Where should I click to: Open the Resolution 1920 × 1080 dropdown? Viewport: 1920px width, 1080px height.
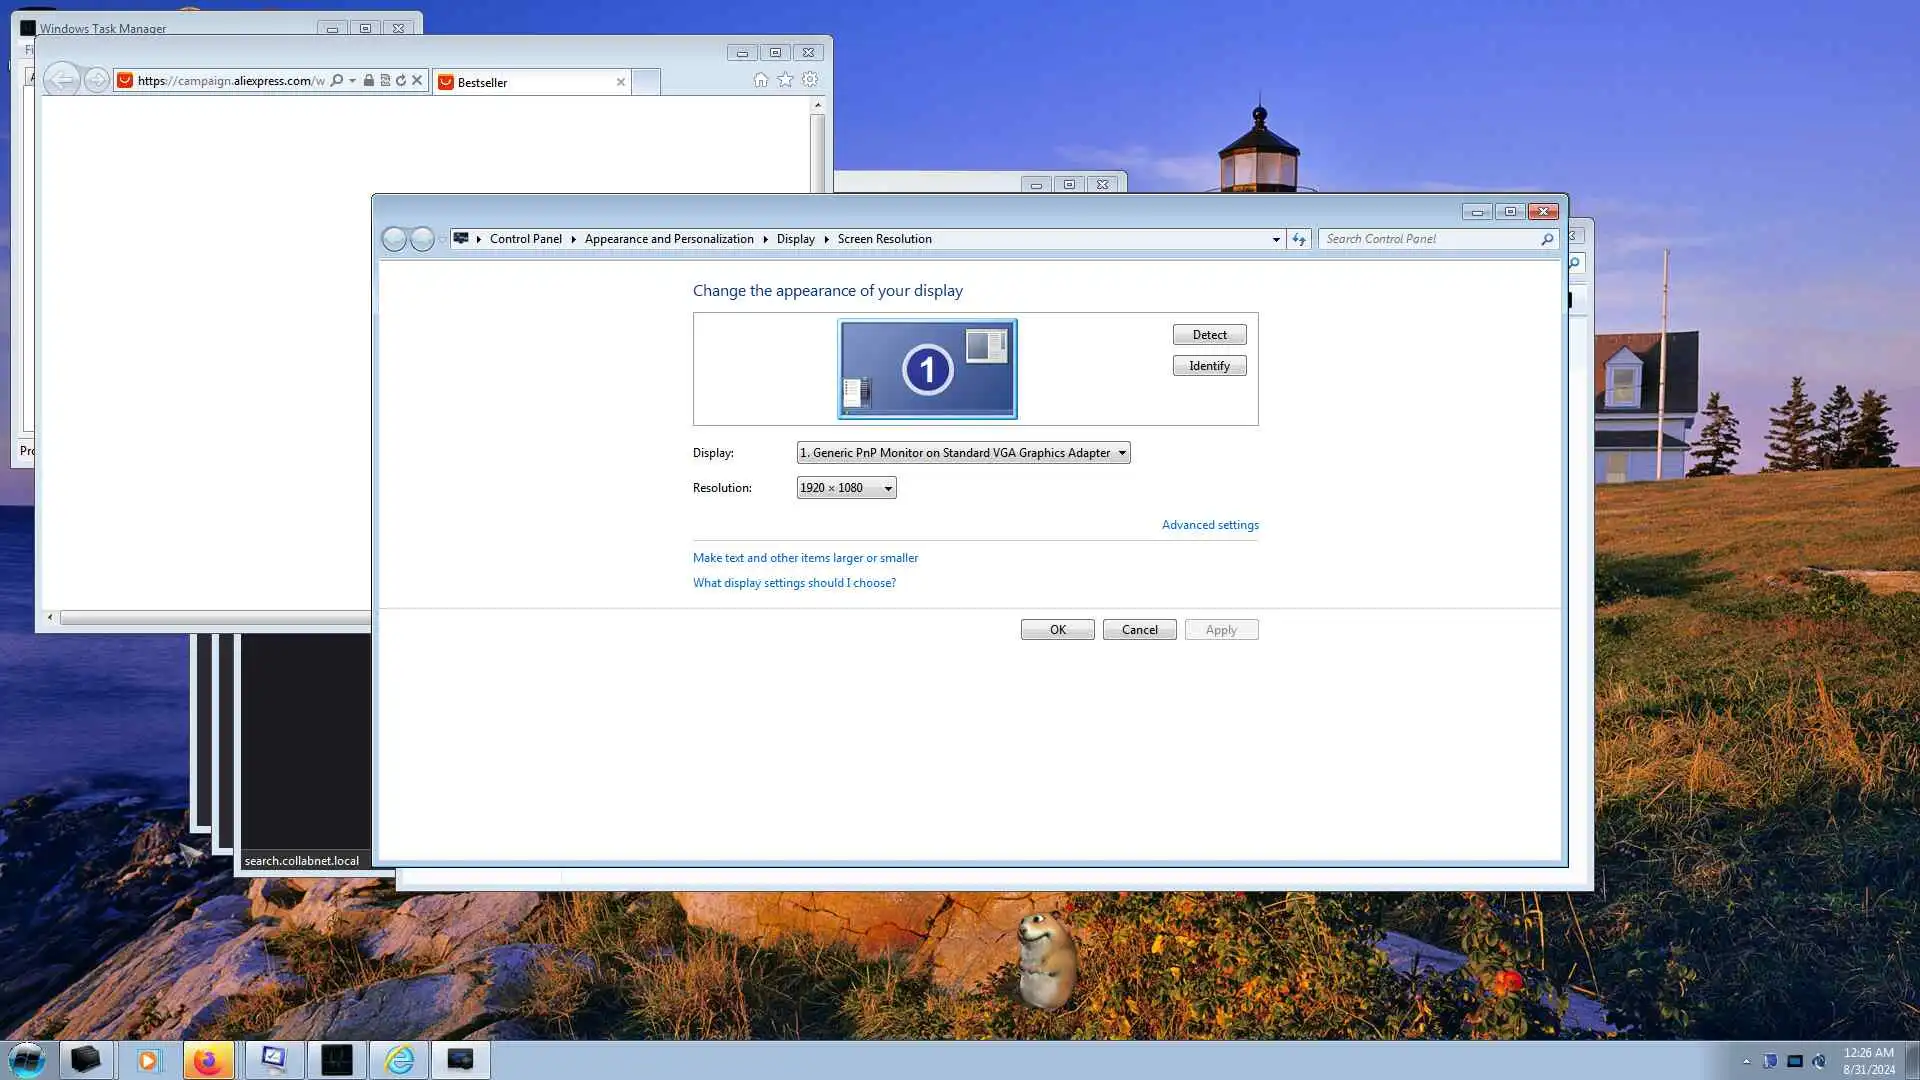pyautogui.click(x=846, y=488)
